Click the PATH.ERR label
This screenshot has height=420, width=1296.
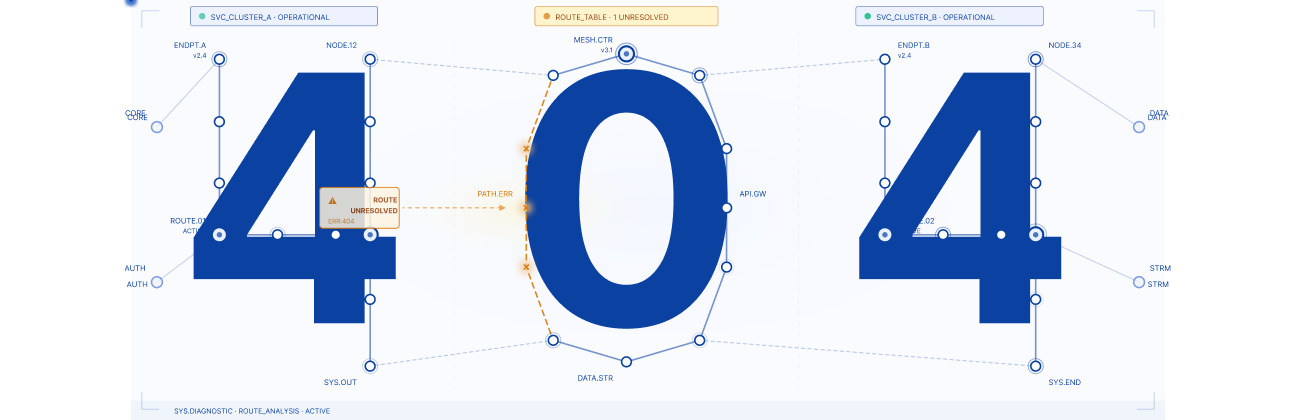(x=495, y=193)
